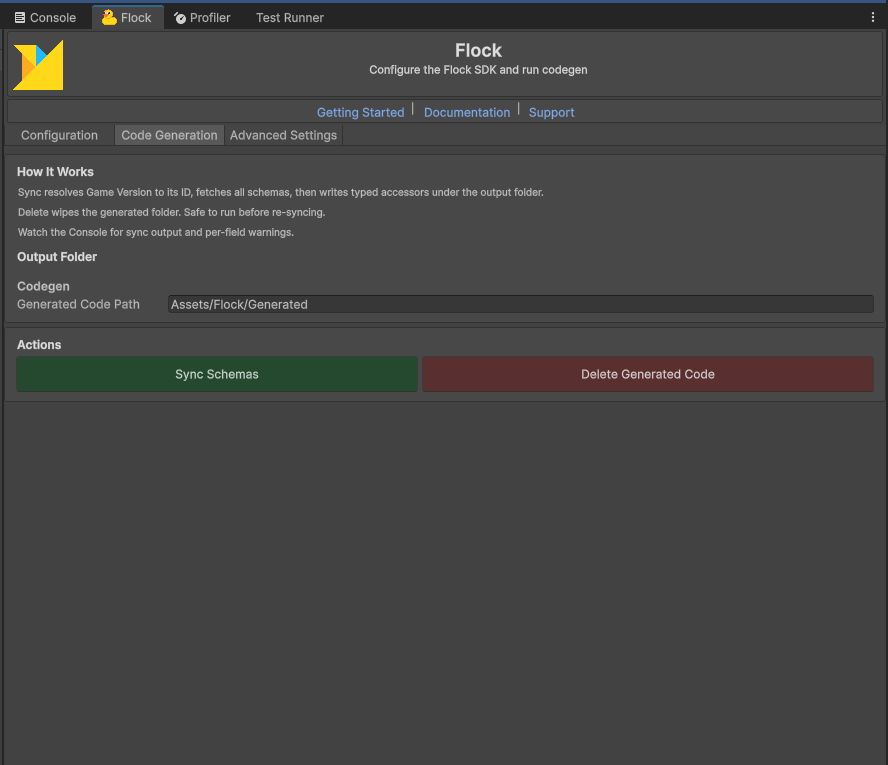Screen dimensions: 888x765
Task: Click the Console tab list icon
Action: tap(20, 18)
